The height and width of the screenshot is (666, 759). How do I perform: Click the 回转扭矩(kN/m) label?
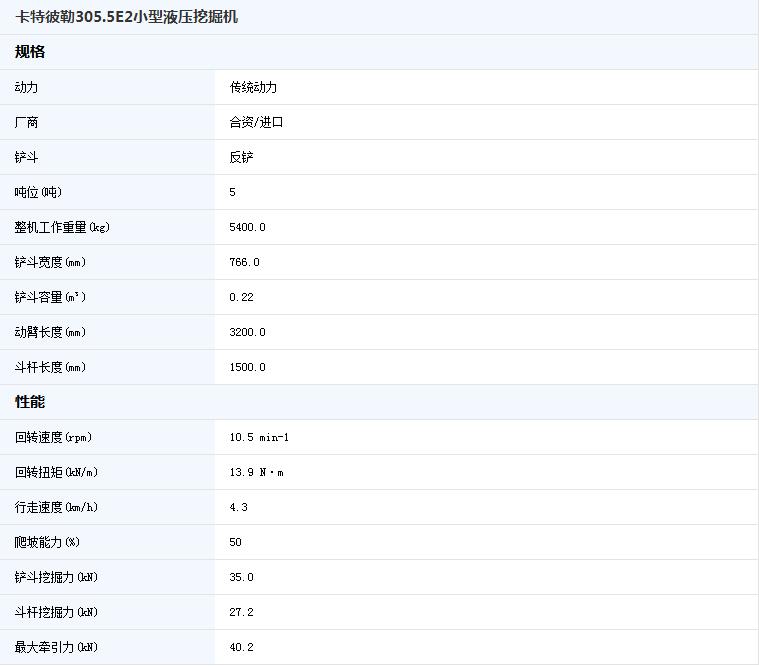56,472
